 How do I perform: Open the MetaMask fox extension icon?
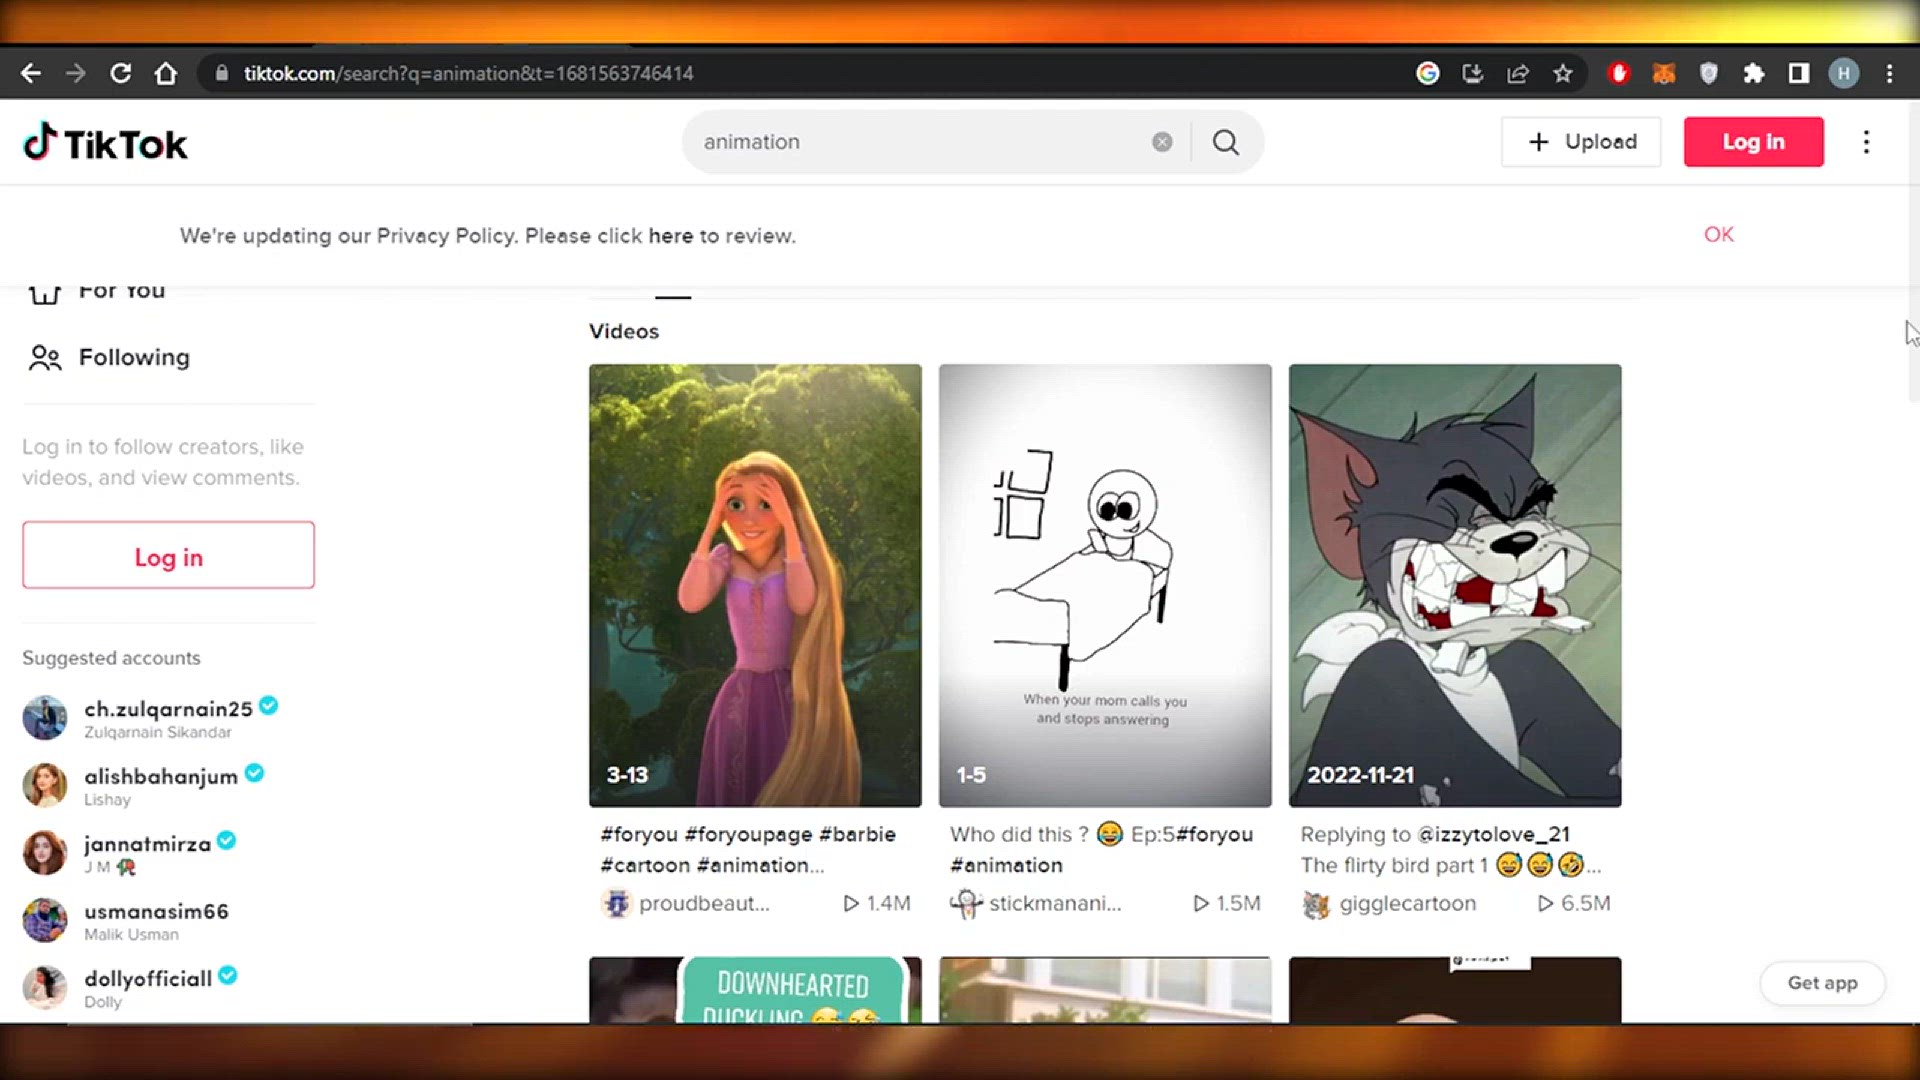(1664, 73)
